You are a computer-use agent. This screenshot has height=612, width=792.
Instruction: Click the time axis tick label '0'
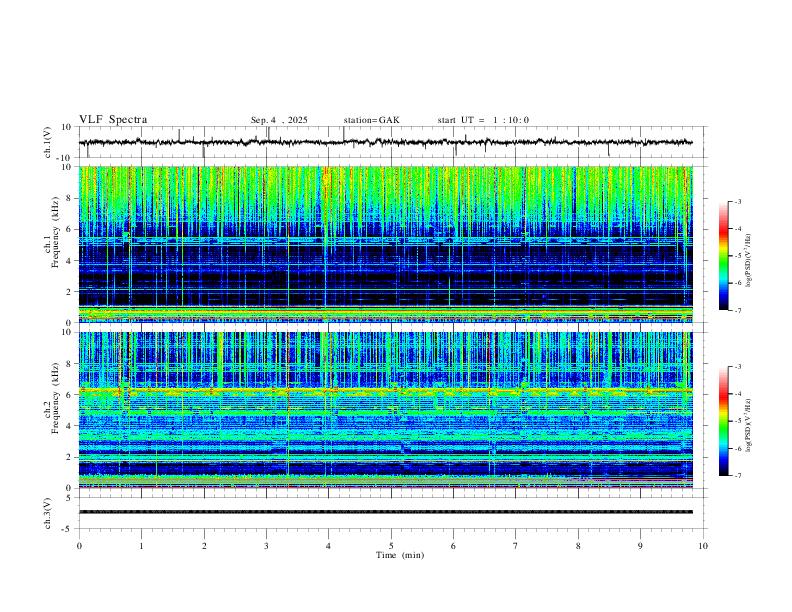(79, 546)
